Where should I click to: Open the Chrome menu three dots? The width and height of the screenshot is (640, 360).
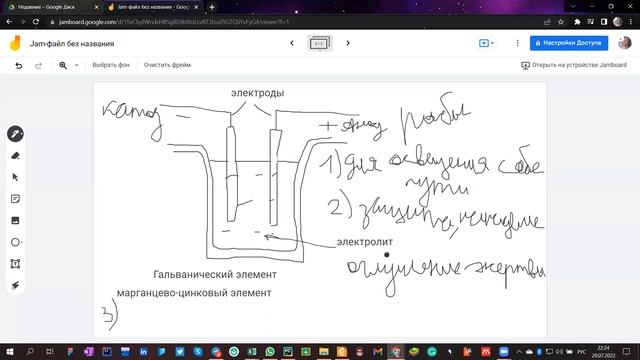(x=631, y=22)
